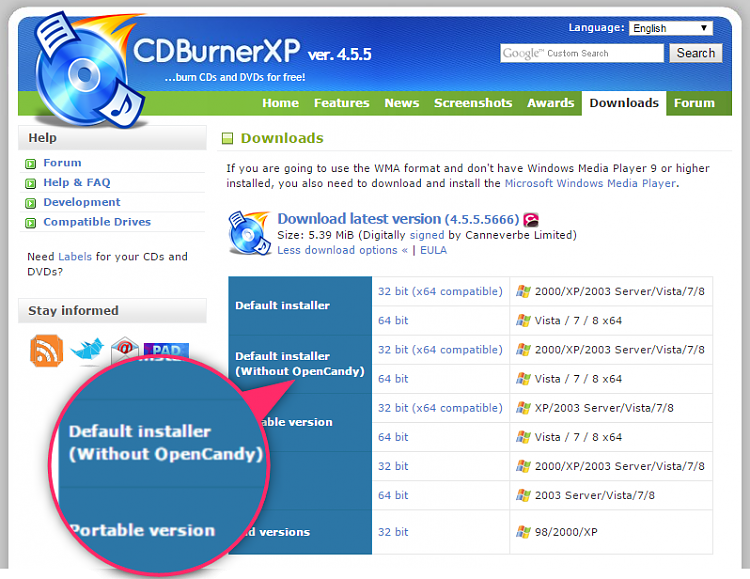Image resolution: width=750 pixels, height=579 pixels.
Task: Follow the Labels link in sidebar
Action: coord(75,256)
